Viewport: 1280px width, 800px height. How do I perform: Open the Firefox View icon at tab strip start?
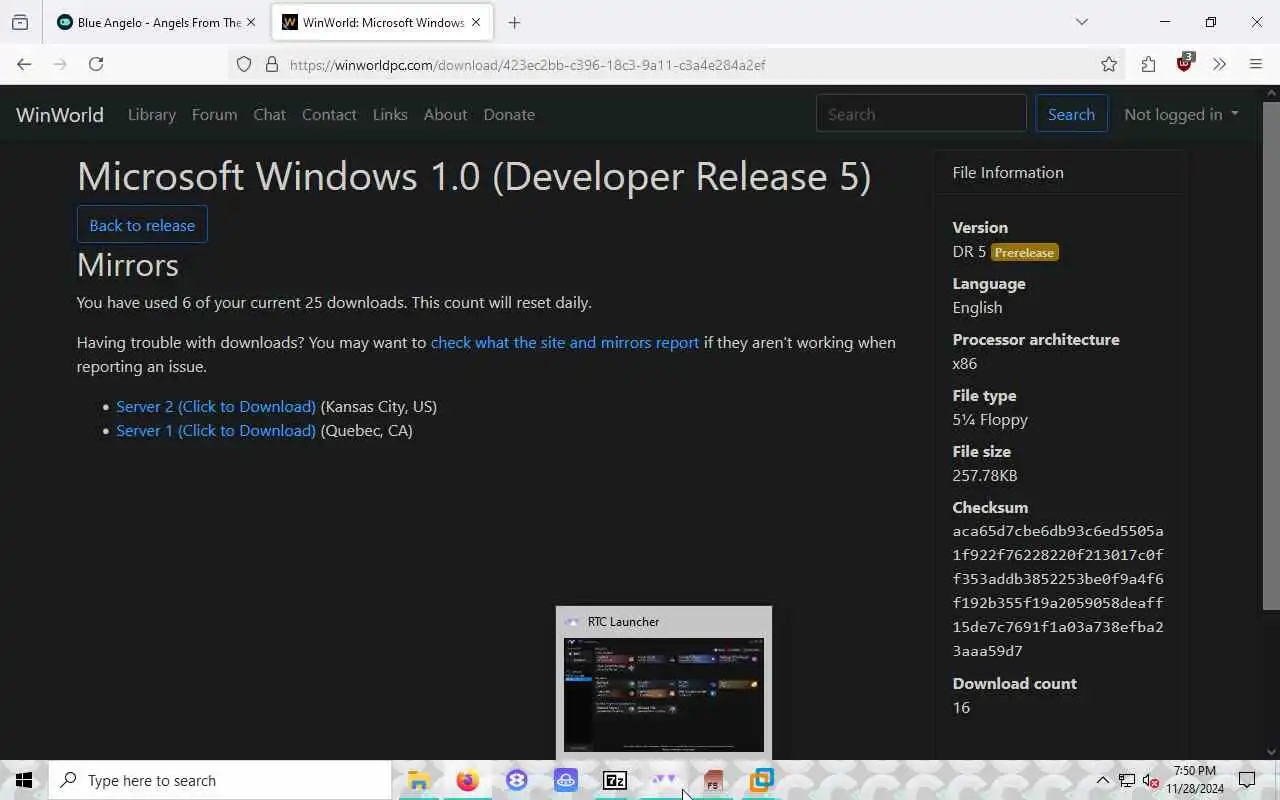pos(20,22)
